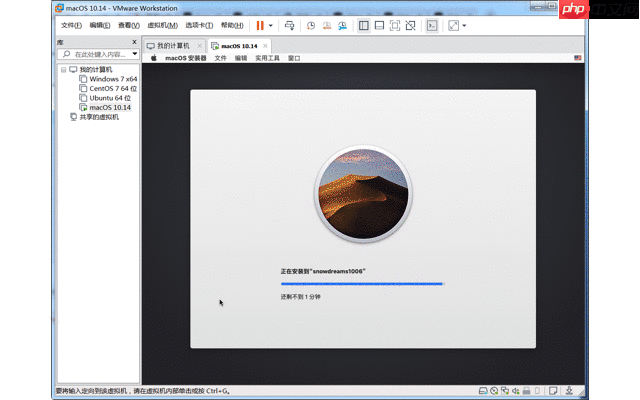Click the installation progress bar
The width and height of the screenshot is (640, 400).
pos(362,284)
